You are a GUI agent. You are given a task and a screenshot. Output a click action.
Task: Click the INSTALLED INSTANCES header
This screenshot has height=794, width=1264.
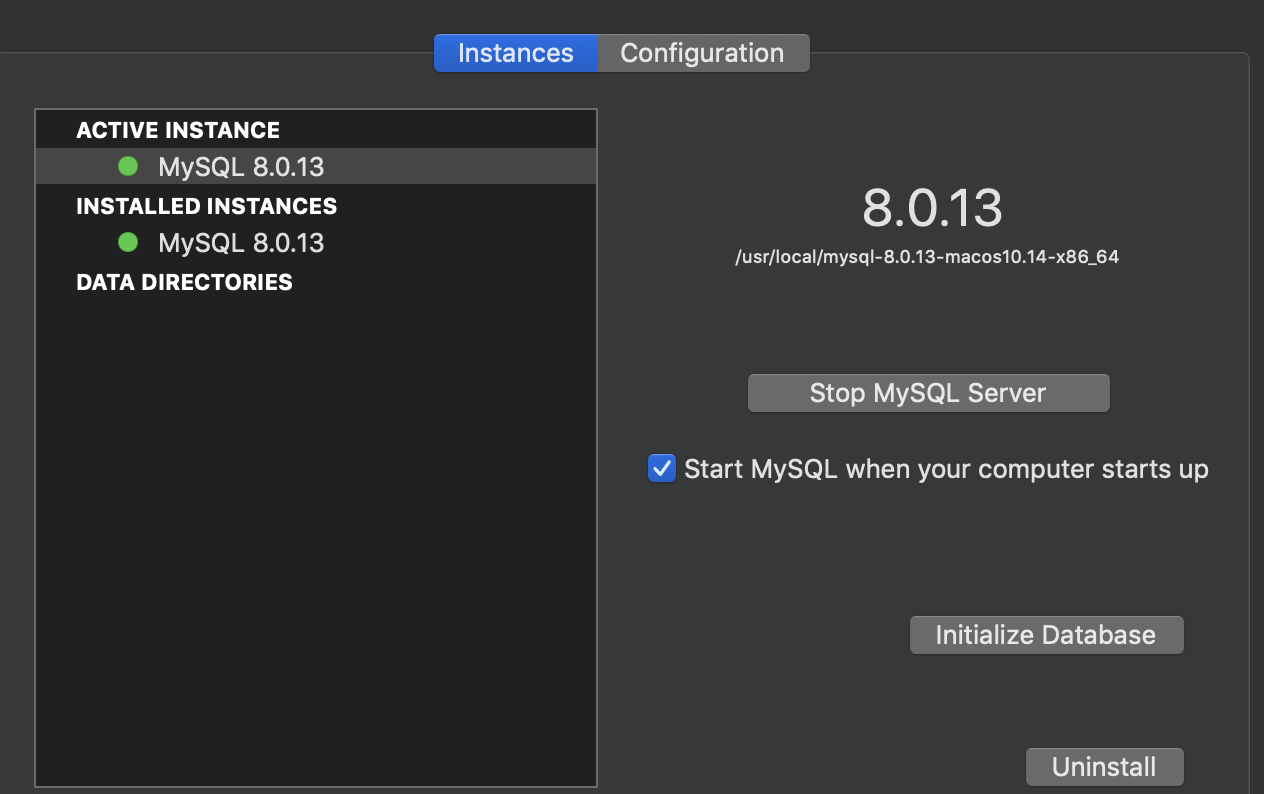[x=207, y=206]
